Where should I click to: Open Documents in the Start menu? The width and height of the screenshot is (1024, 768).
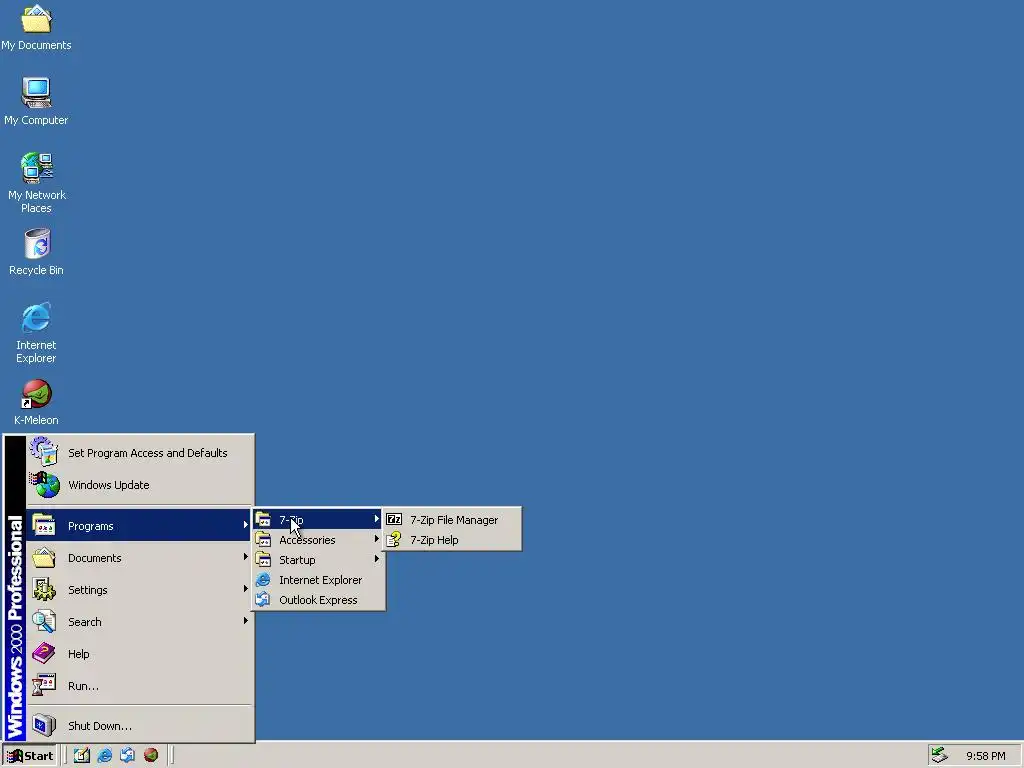139,558
